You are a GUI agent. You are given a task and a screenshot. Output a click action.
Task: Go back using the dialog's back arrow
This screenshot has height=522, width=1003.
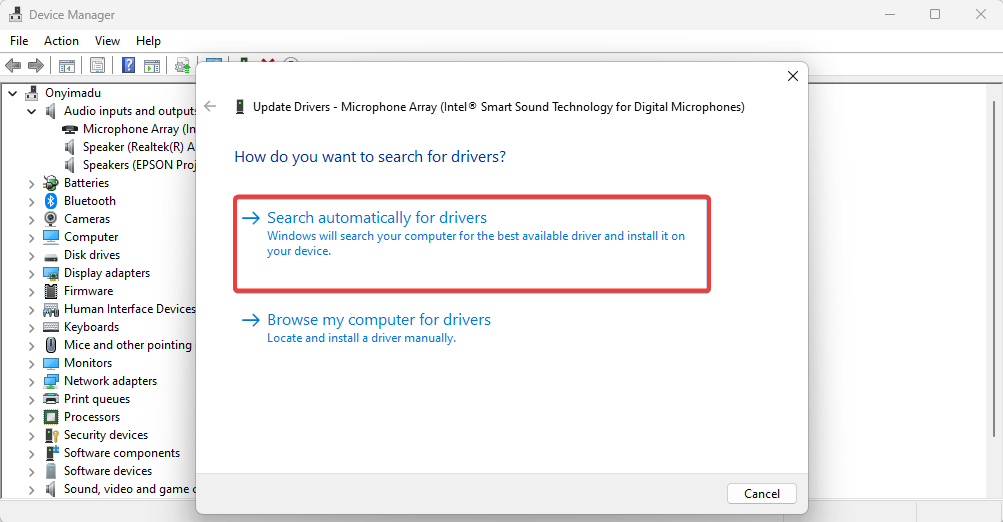[210, 107]
